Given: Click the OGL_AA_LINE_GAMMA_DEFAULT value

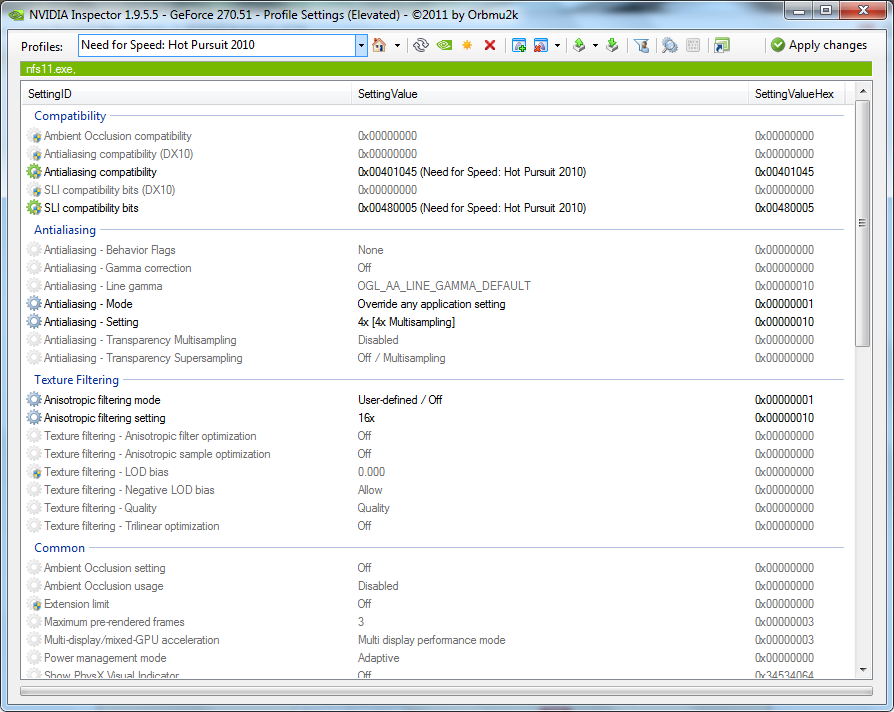Looking at the screenshot, I should (444, 286).
